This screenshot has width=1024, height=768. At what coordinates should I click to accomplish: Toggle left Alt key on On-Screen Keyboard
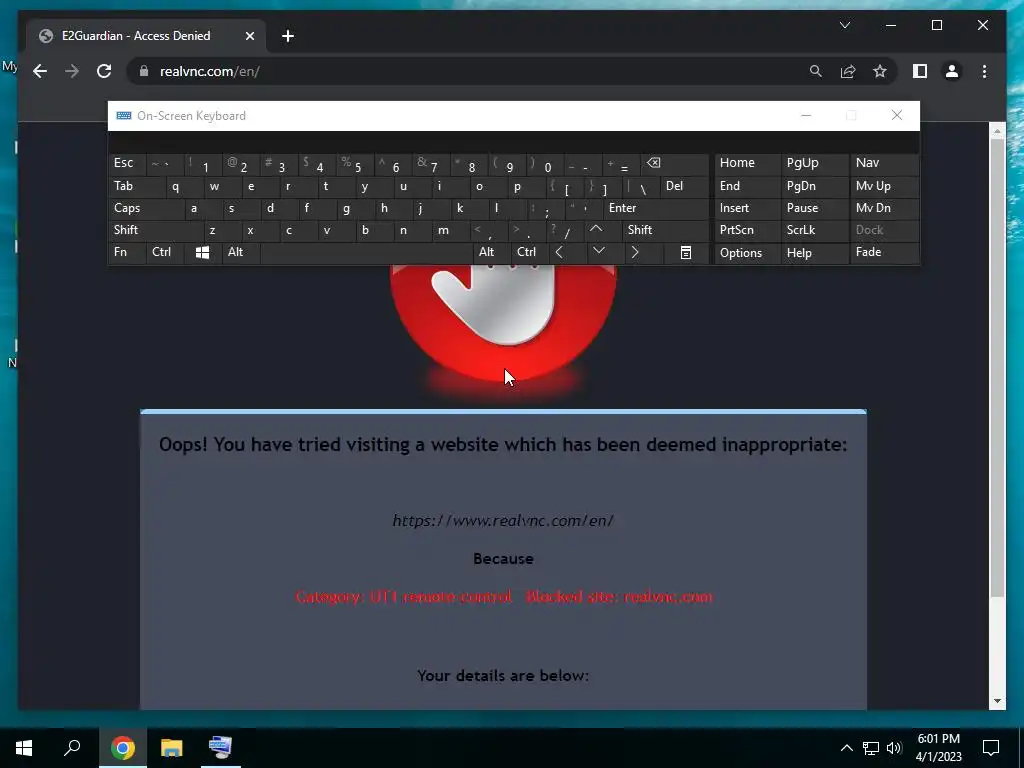click(241, 253)
